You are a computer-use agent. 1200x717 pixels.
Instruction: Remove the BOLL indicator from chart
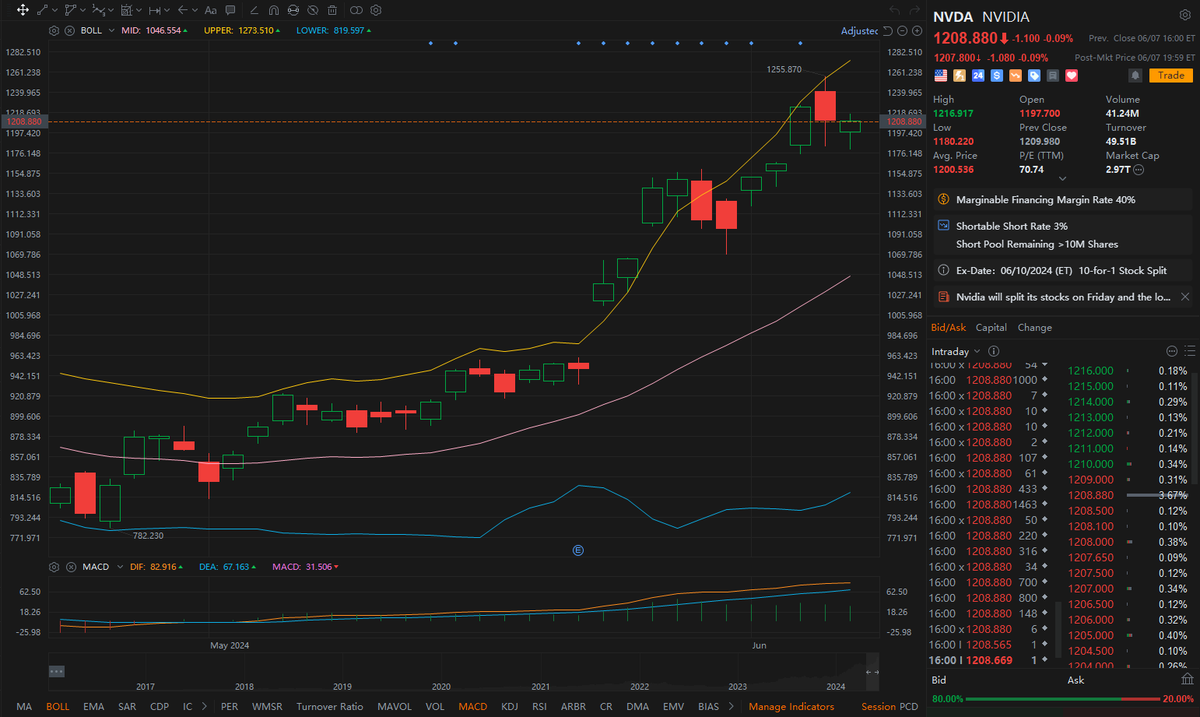pos(69,31)
